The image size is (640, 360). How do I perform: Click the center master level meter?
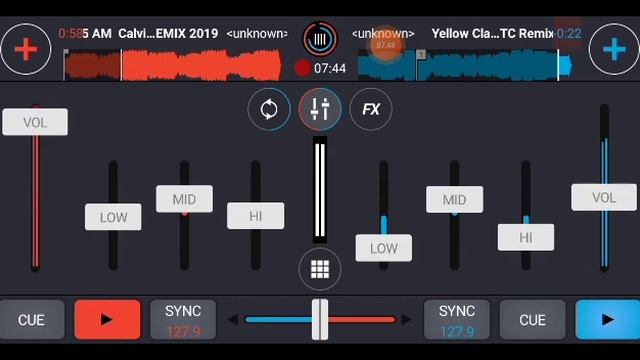click(320, 190)
